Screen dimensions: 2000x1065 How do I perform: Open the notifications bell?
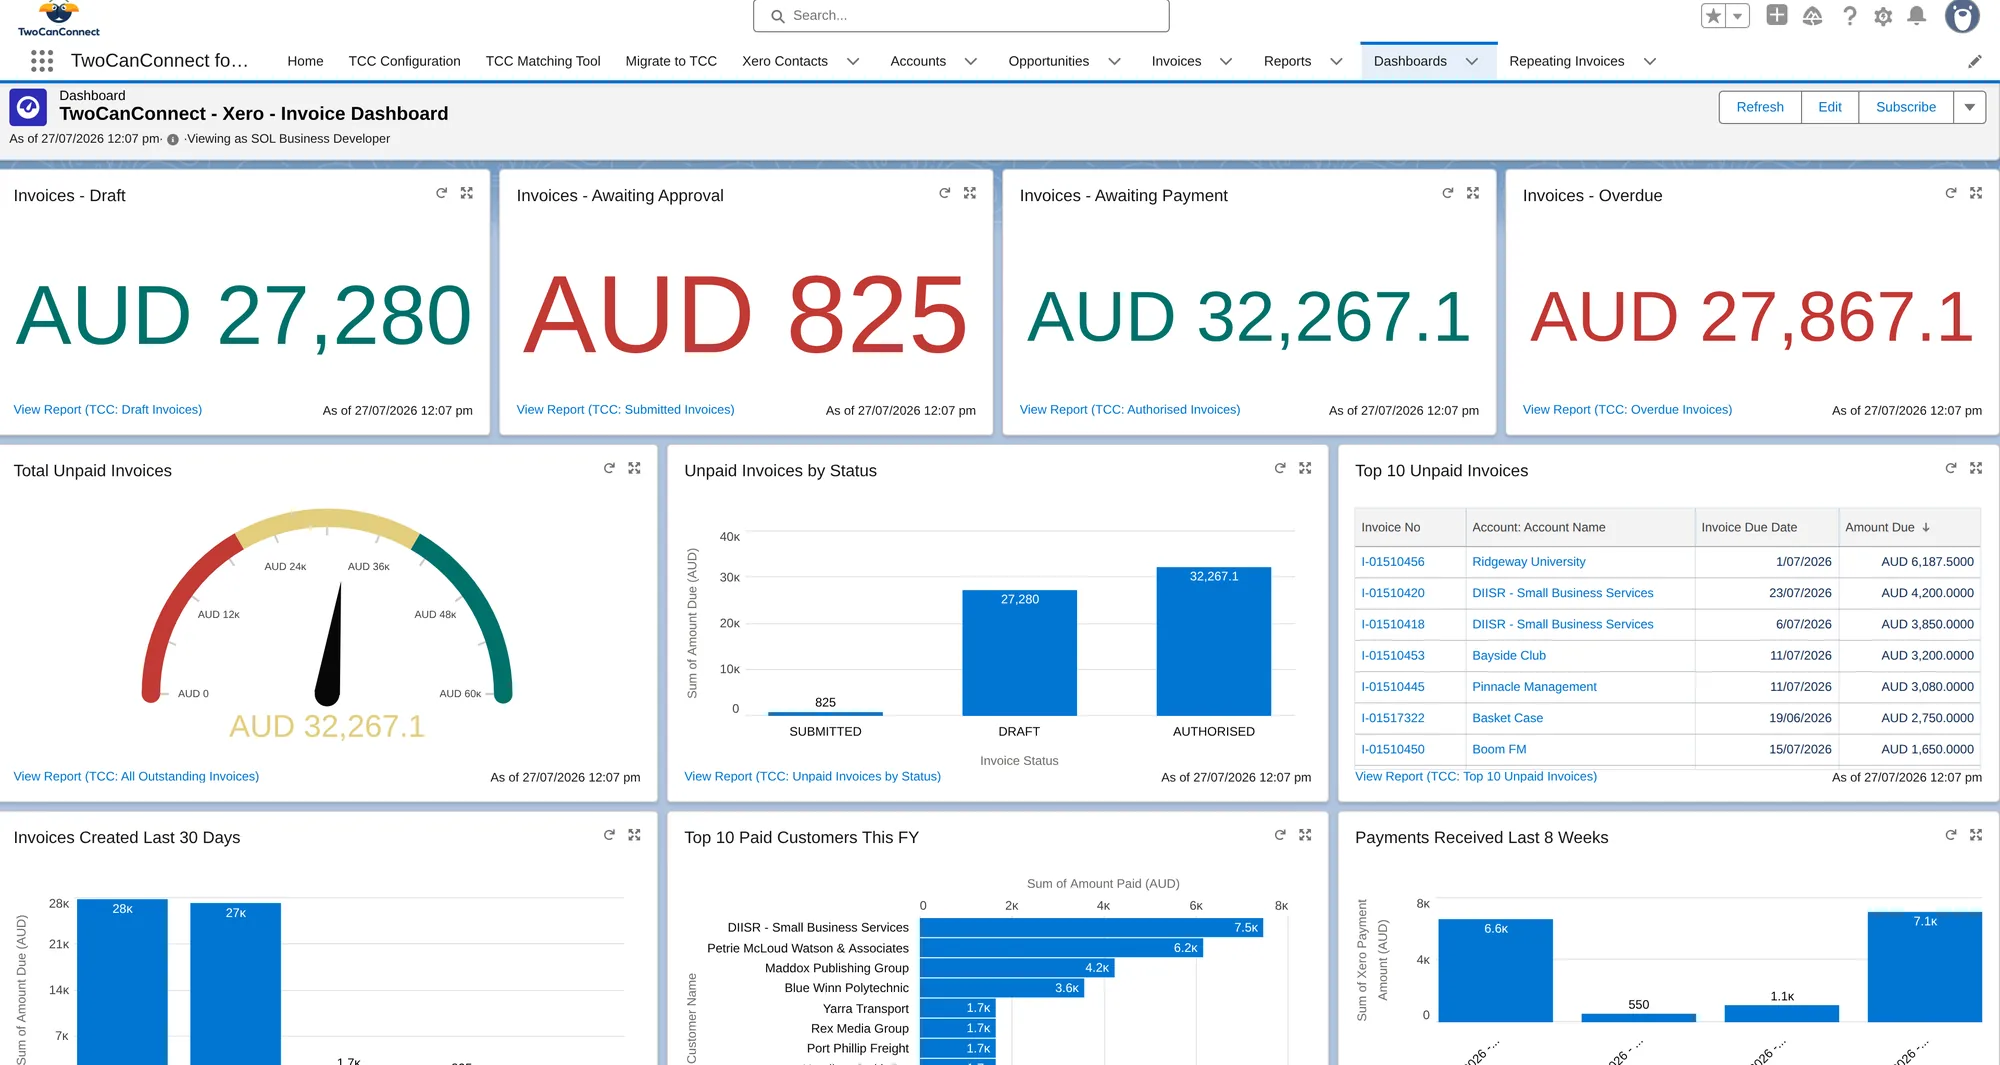(1917, 16)
